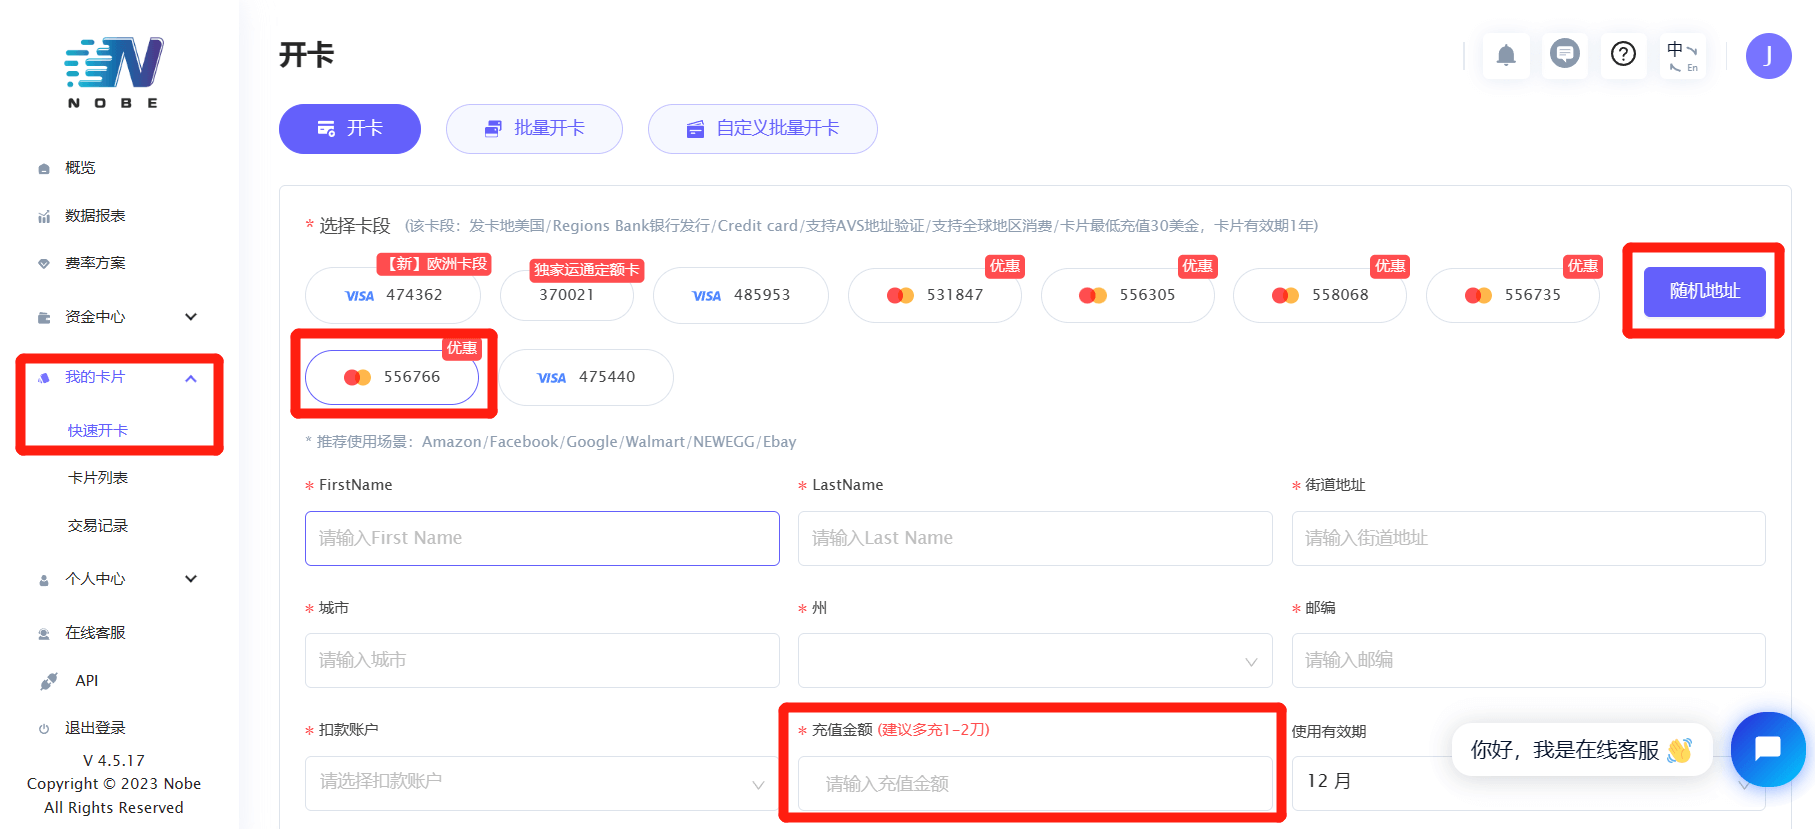Focus the 充值金额 input field
Viewport: 1815px width, 829px height.
tap(1035, 783)
